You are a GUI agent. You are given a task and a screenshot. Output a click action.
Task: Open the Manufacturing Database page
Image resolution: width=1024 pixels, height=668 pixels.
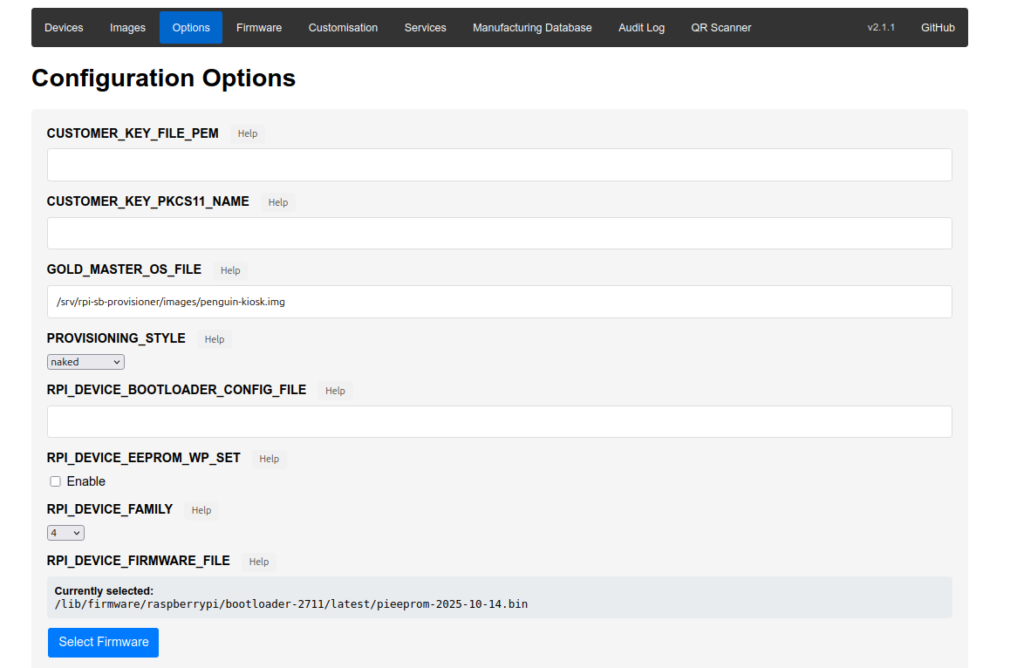click(532, 28)
